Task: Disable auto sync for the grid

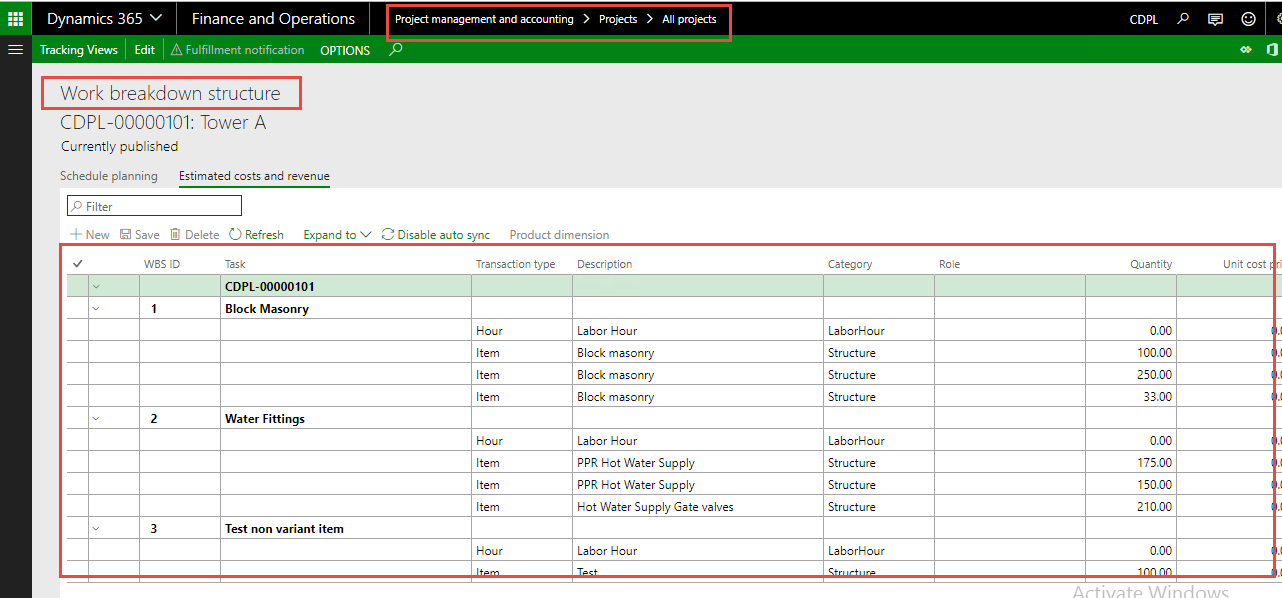Action: coord(436,234)
